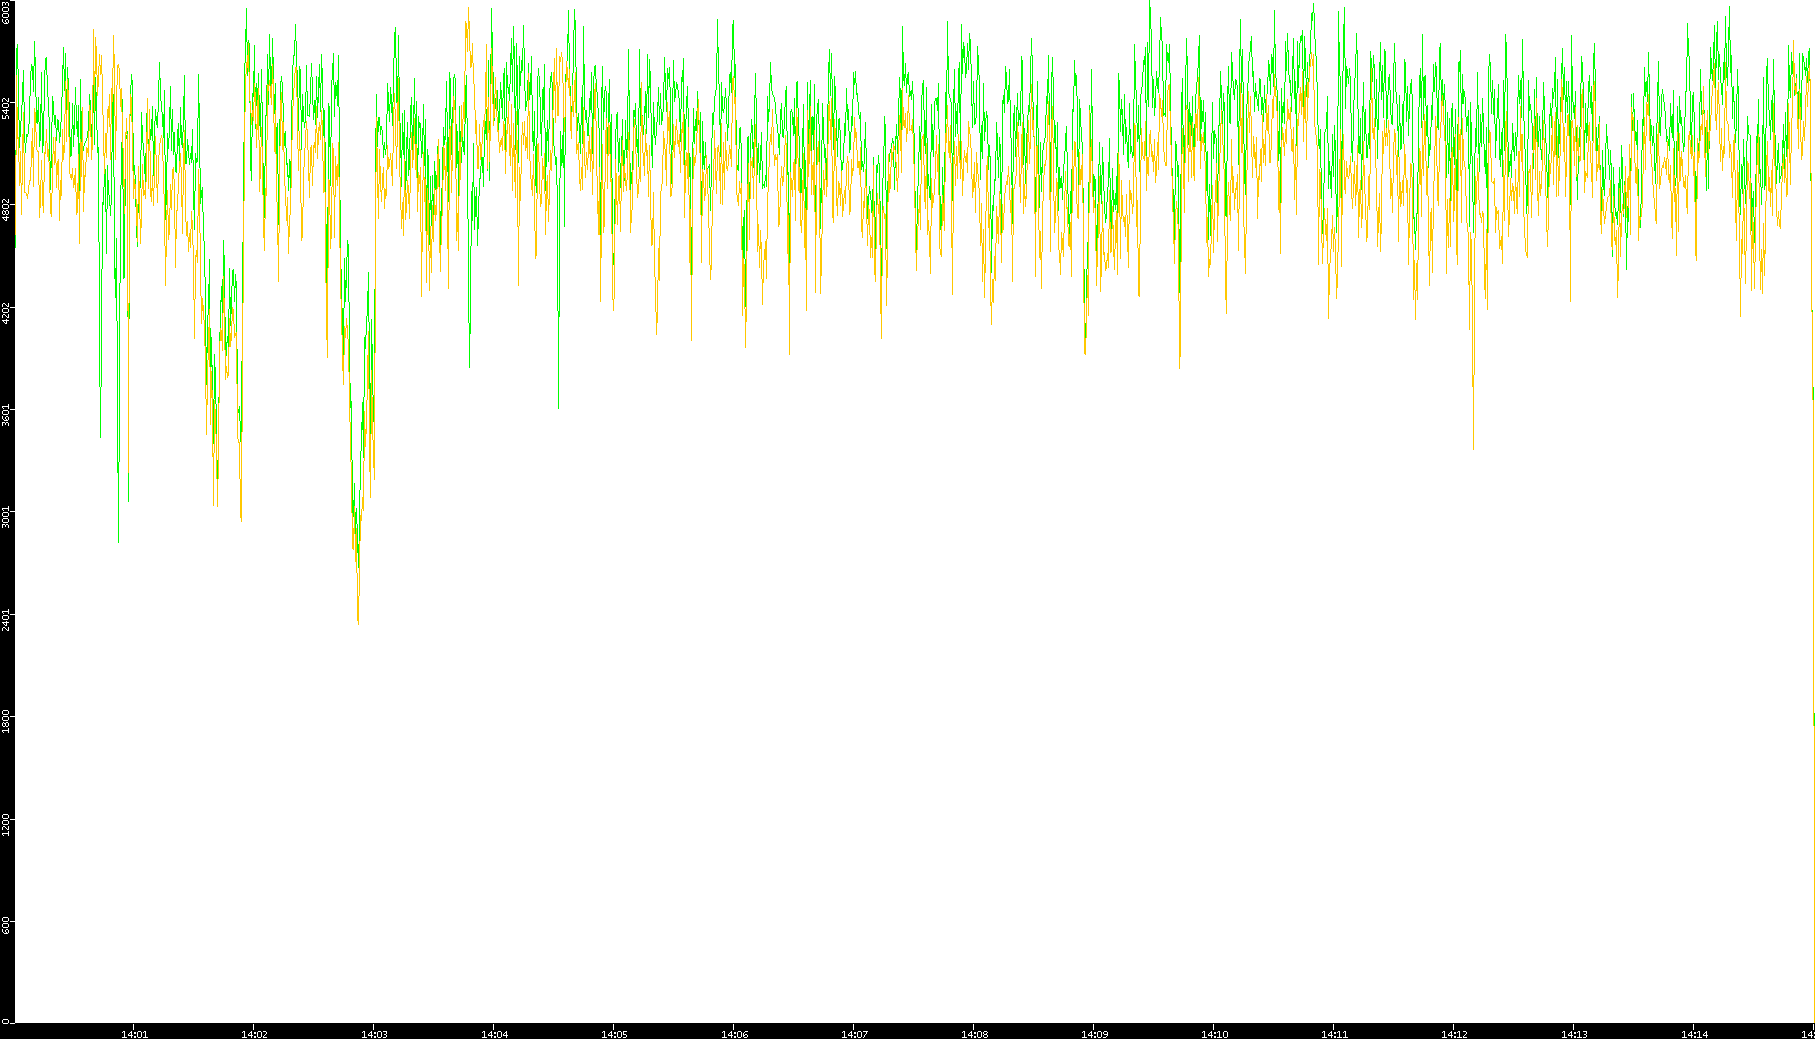Click the lowest orange dip before 14:03
1815x1039 pixels.
click(358, 622)
